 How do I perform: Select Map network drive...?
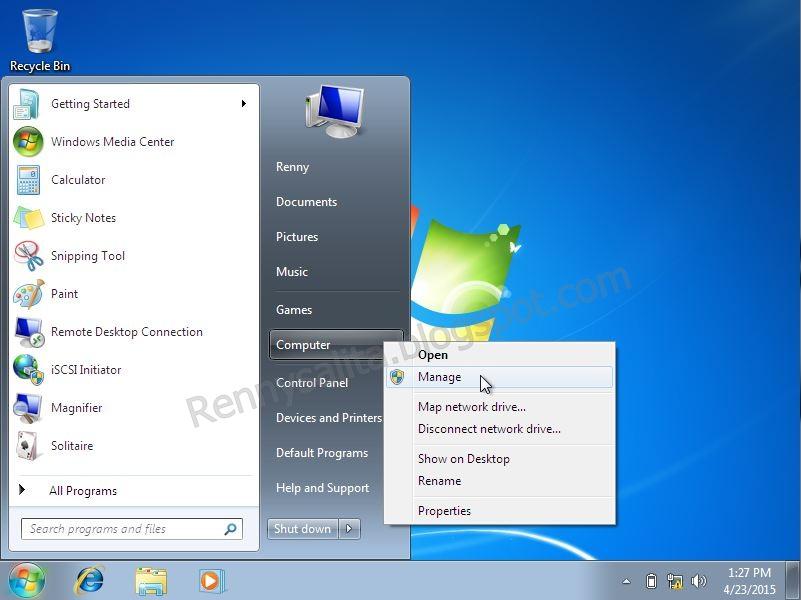pyautogui.click(x=500, y=407)
